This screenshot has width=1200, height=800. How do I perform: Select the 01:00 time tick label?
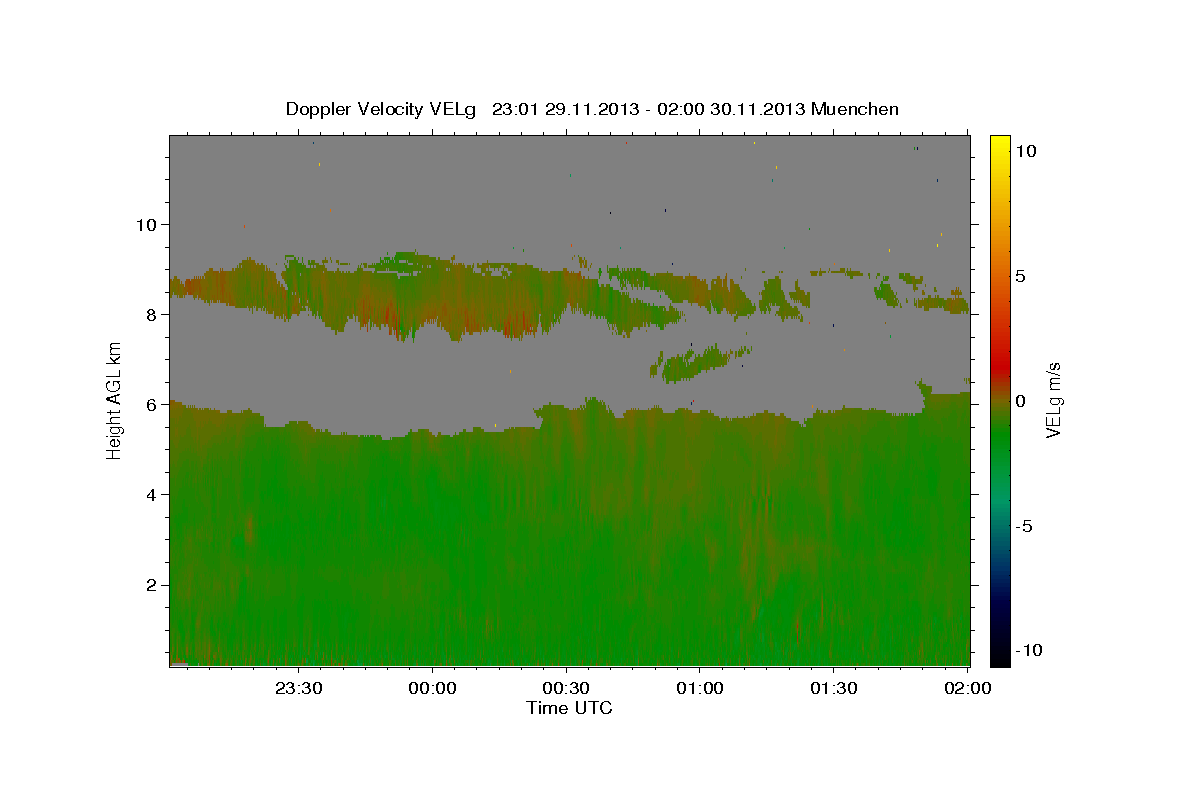click(x=700, y=688)
